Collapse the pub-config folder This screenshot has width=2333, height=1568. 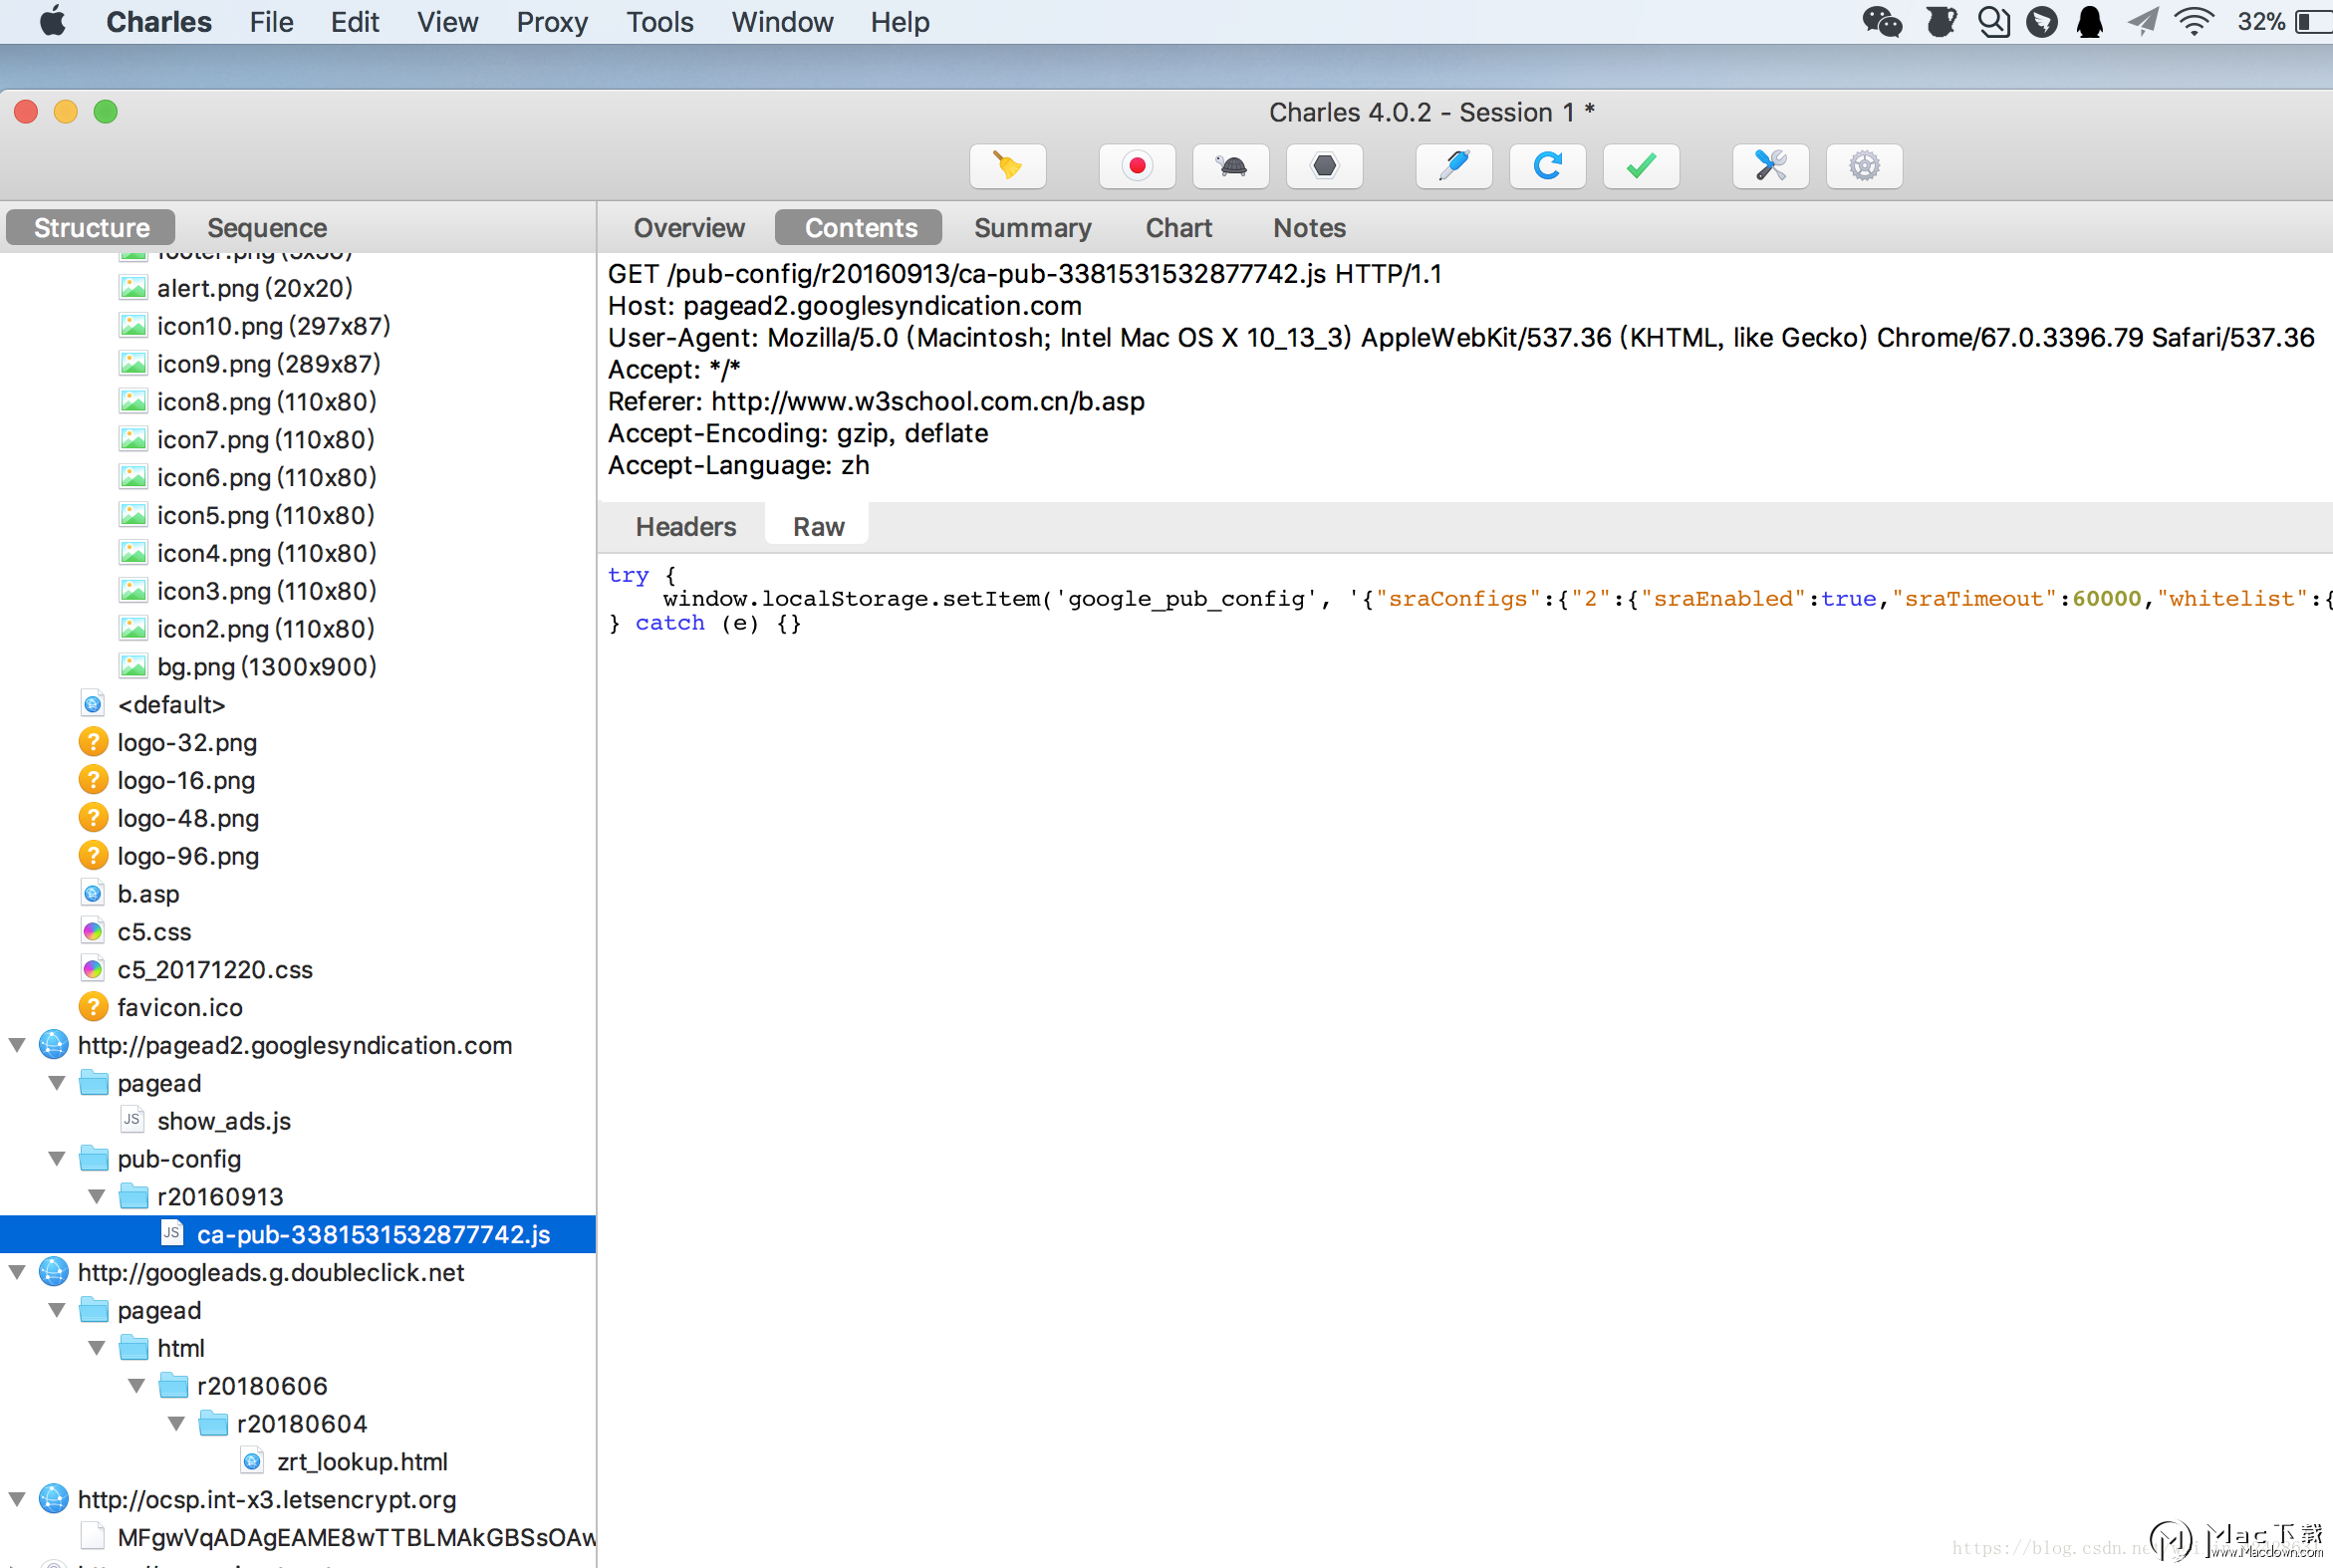coord(57,1159)
